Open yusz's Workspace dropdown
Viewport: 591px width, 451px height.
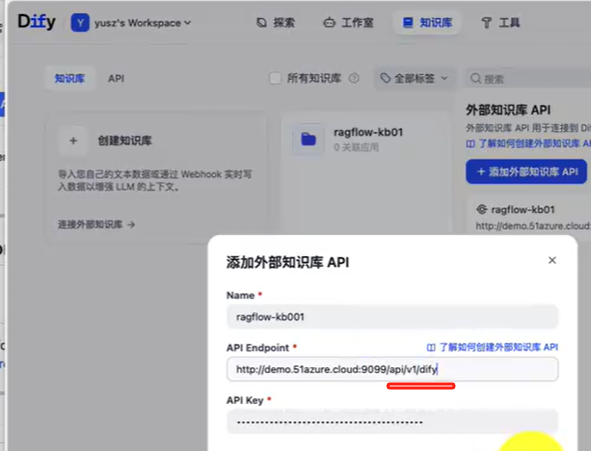pos(131,23)
